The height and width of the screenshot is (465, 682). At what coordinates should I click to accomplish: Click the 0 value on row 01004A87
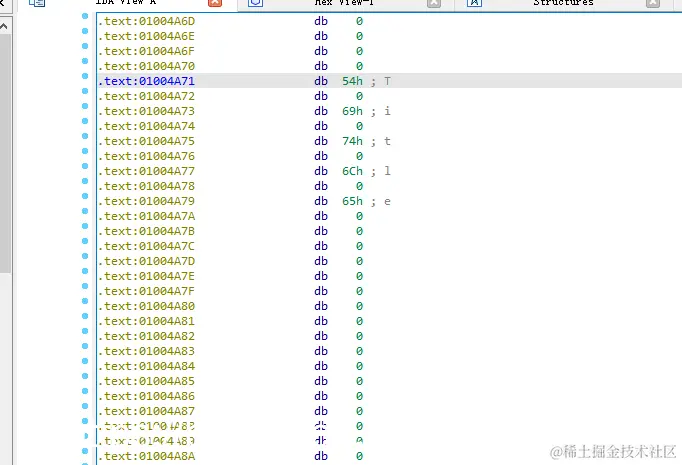click(359, 411)
